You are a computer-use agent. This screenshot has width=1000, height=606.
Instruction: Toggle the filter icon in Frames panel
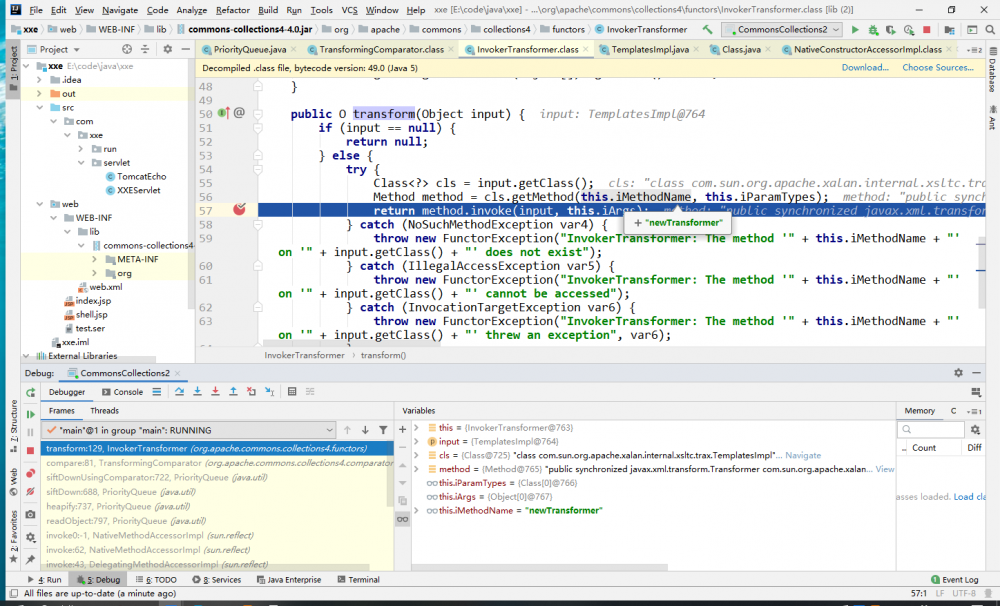(x=383, y=430)
